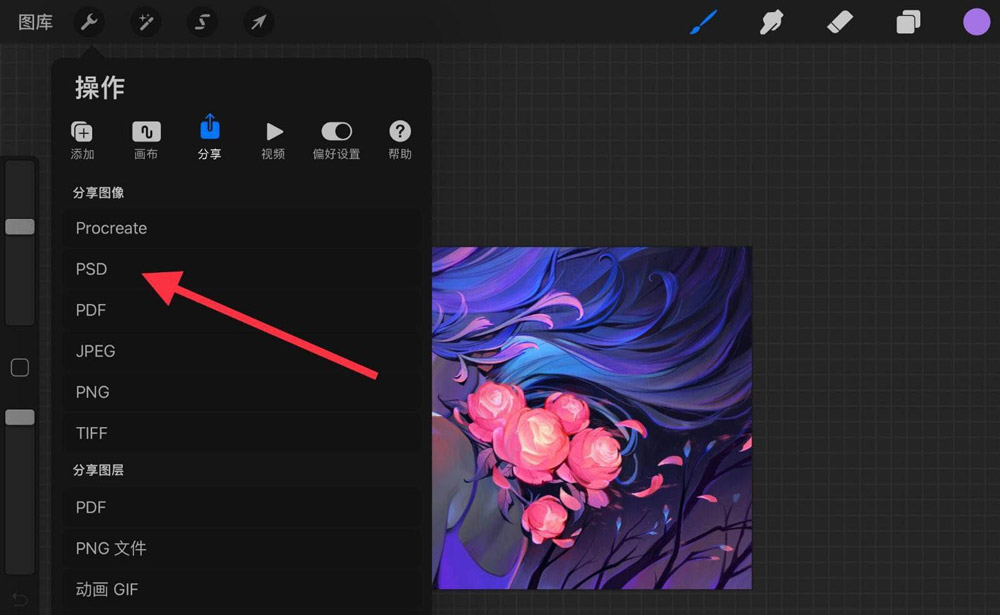Image resolution: width=1000 pixels, height=615 pixels.
Task: Open the Layers panel icon
Action: tap(908, 21)
